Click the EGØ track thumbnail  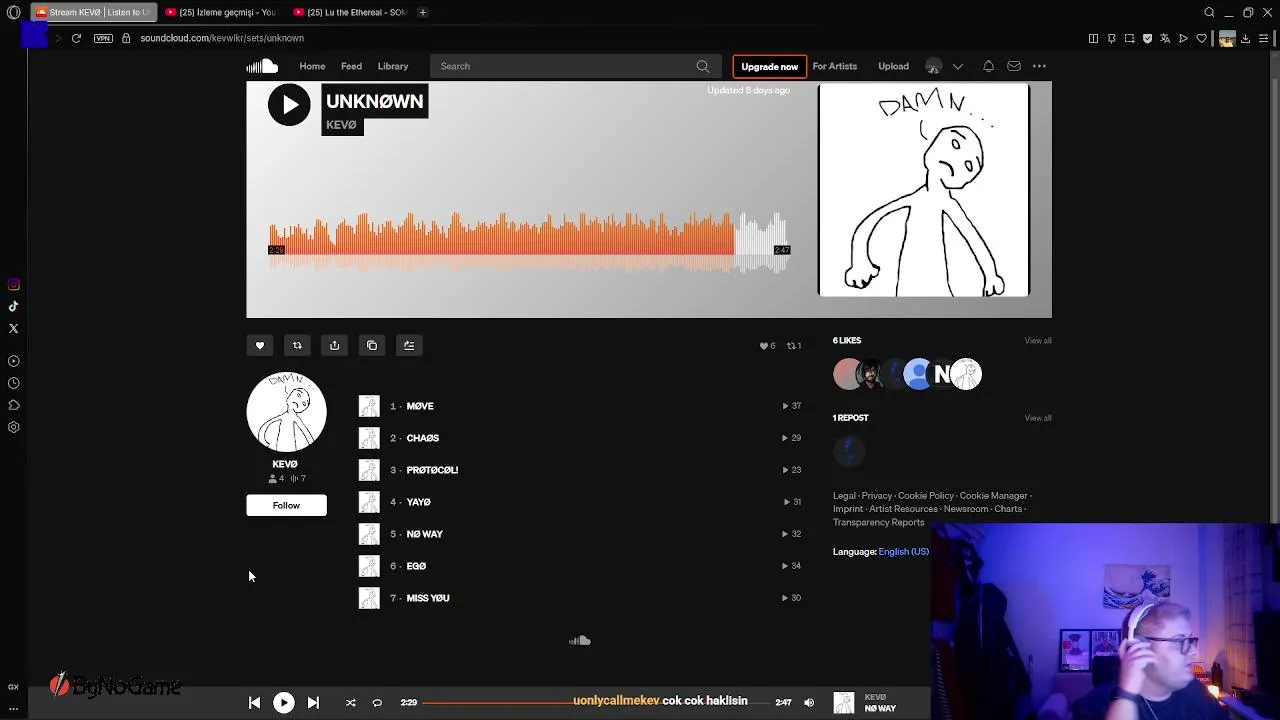pyautogui.click(x=369, y=566)
